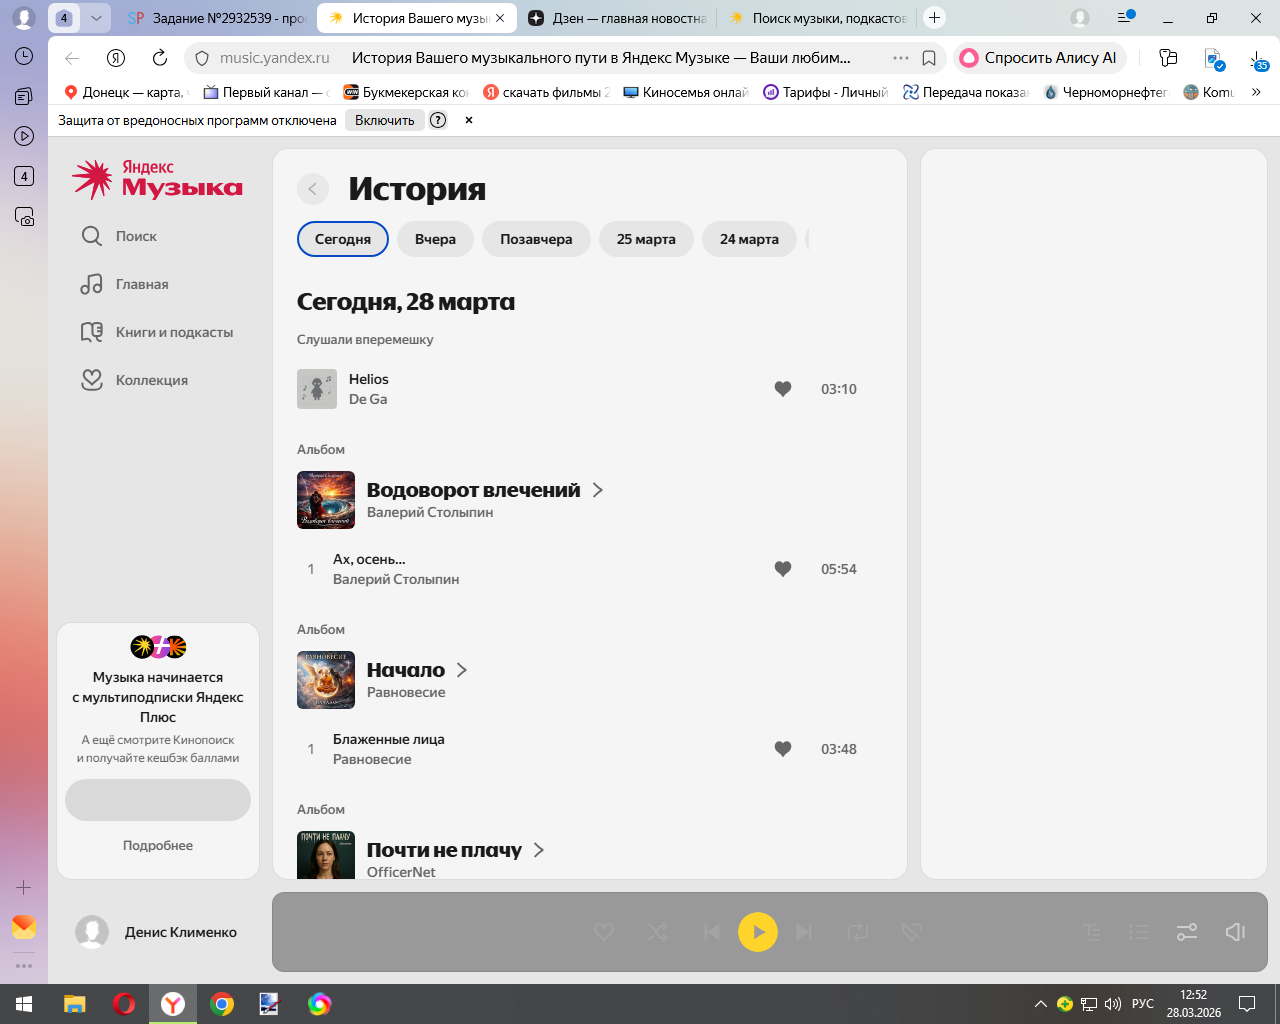Open the screenshot tool in side panel
Image resolution: width=1280 pixels, height=1024 pixels.
point(24,216)
